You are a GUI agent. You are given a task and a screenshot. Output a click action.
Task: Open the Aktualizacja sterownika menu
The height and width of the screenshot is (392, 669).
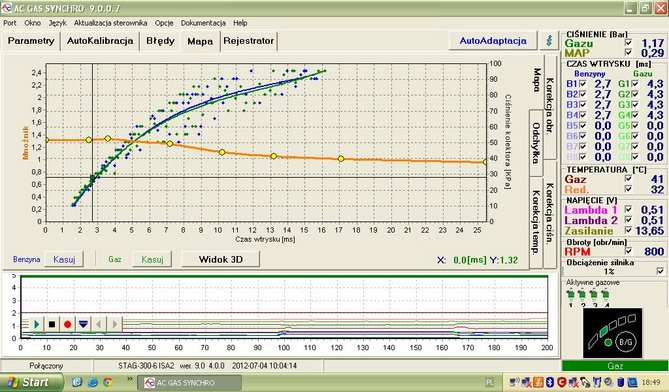coord(111,23)
